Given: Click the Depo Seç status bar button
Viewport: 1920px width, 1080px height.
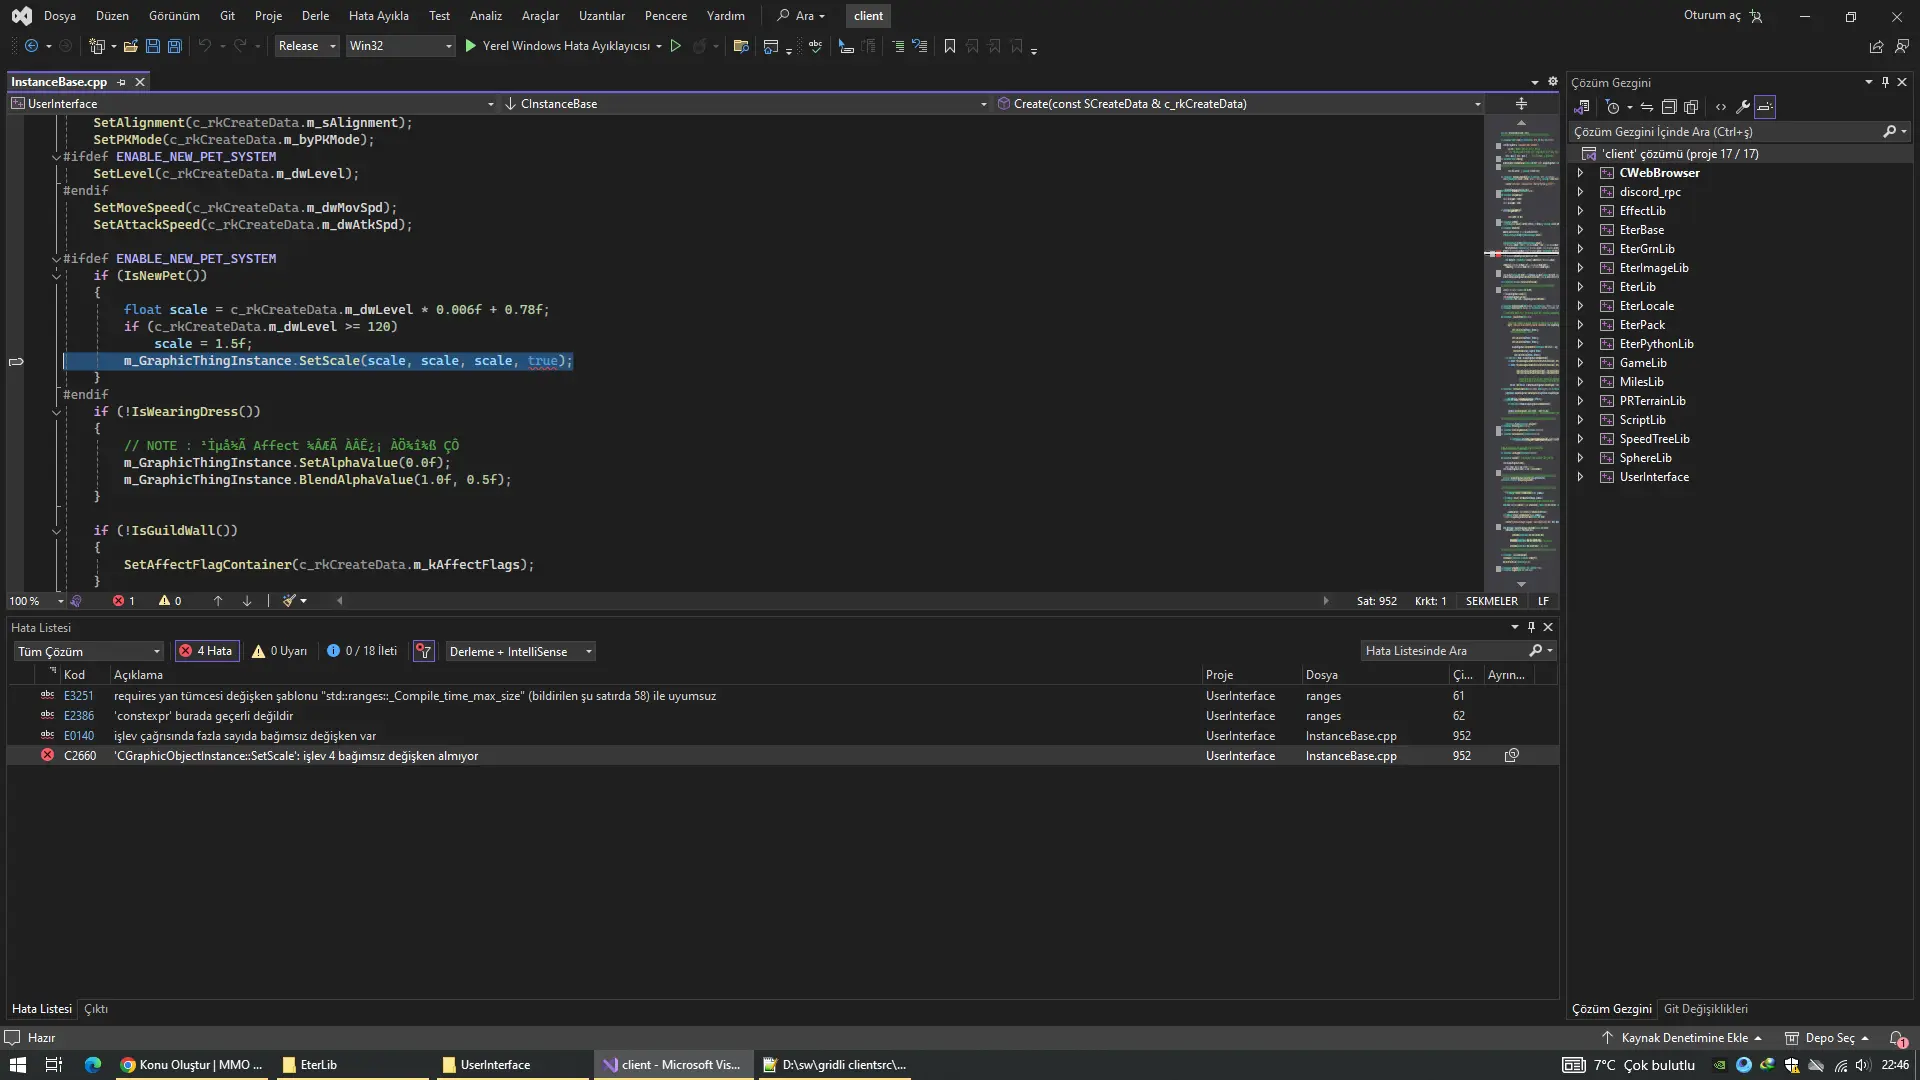Looking at the screenshot, I should (x=1828, y=1038).
